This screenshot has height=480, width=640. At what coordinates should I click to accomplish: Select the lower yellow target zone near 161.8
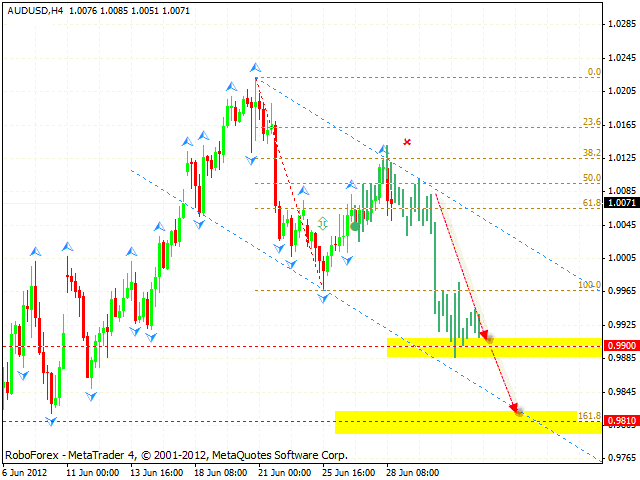coord(467,421)
